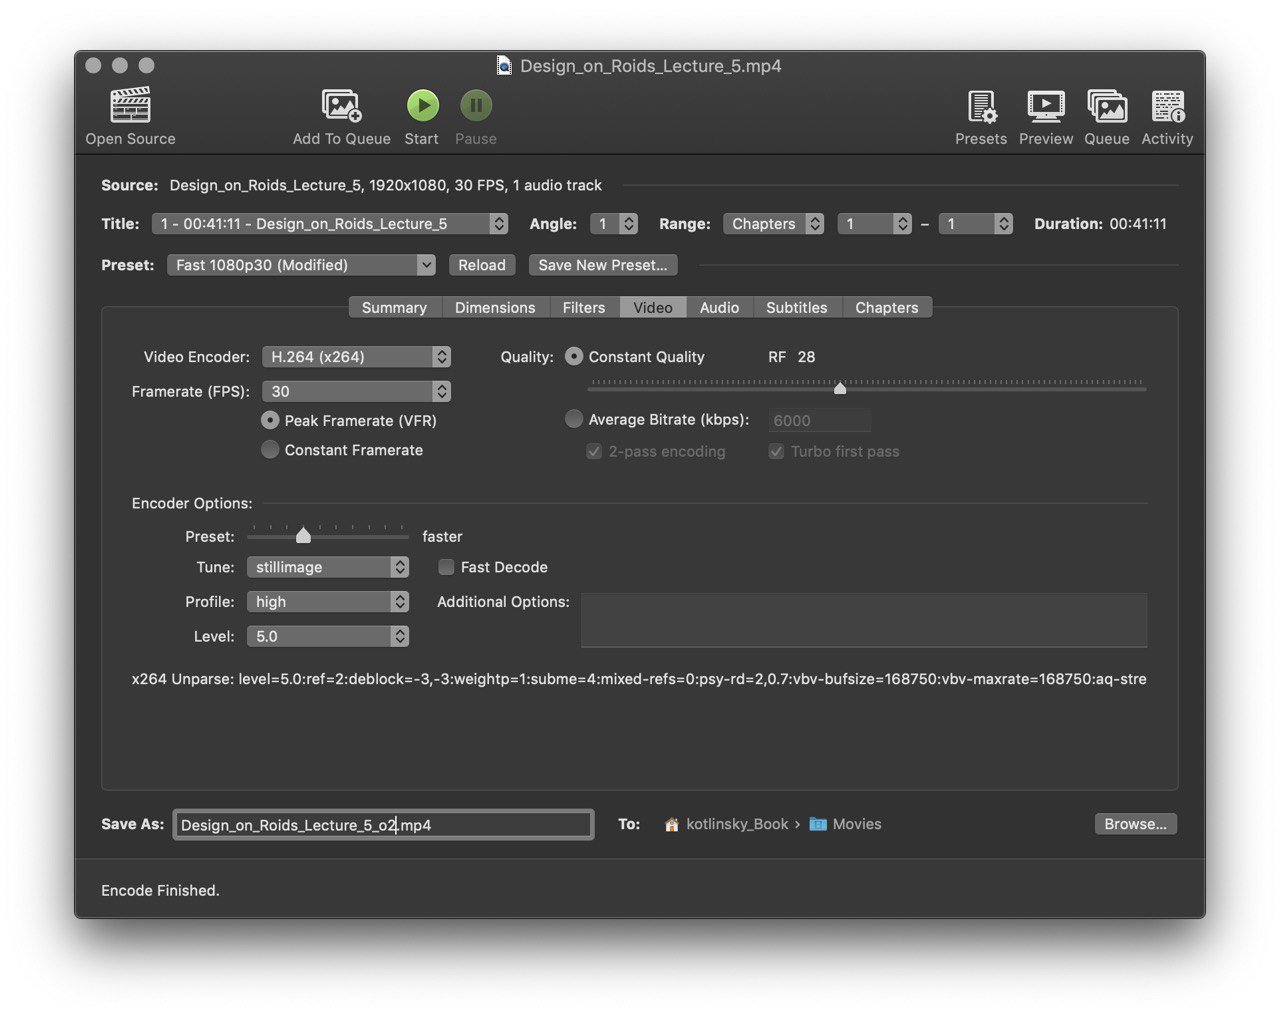
Task: Choose Peak Framerate (VFR) option
Action: point(270,420)
